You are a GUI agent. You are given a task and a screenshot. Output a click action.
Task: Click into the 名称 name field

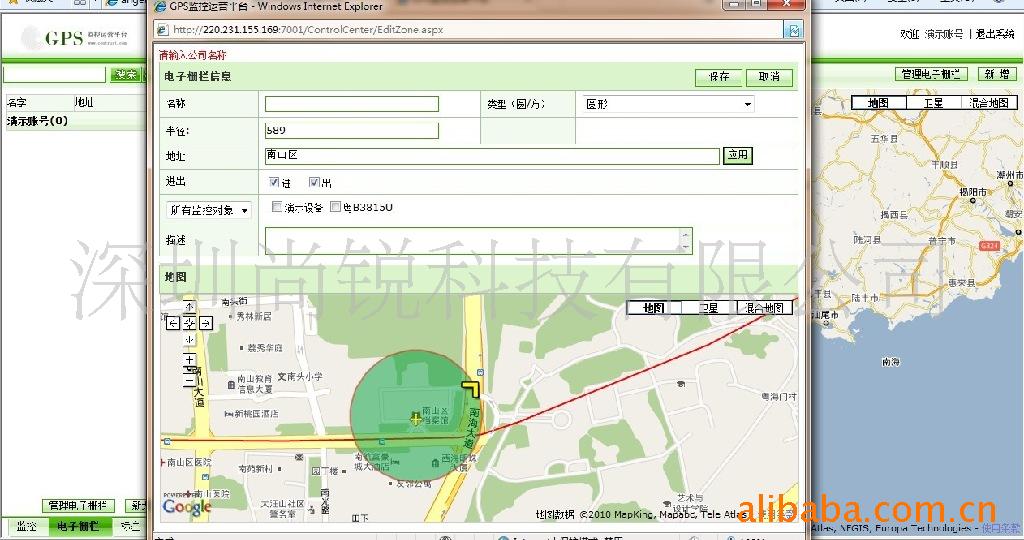[351, 104]
